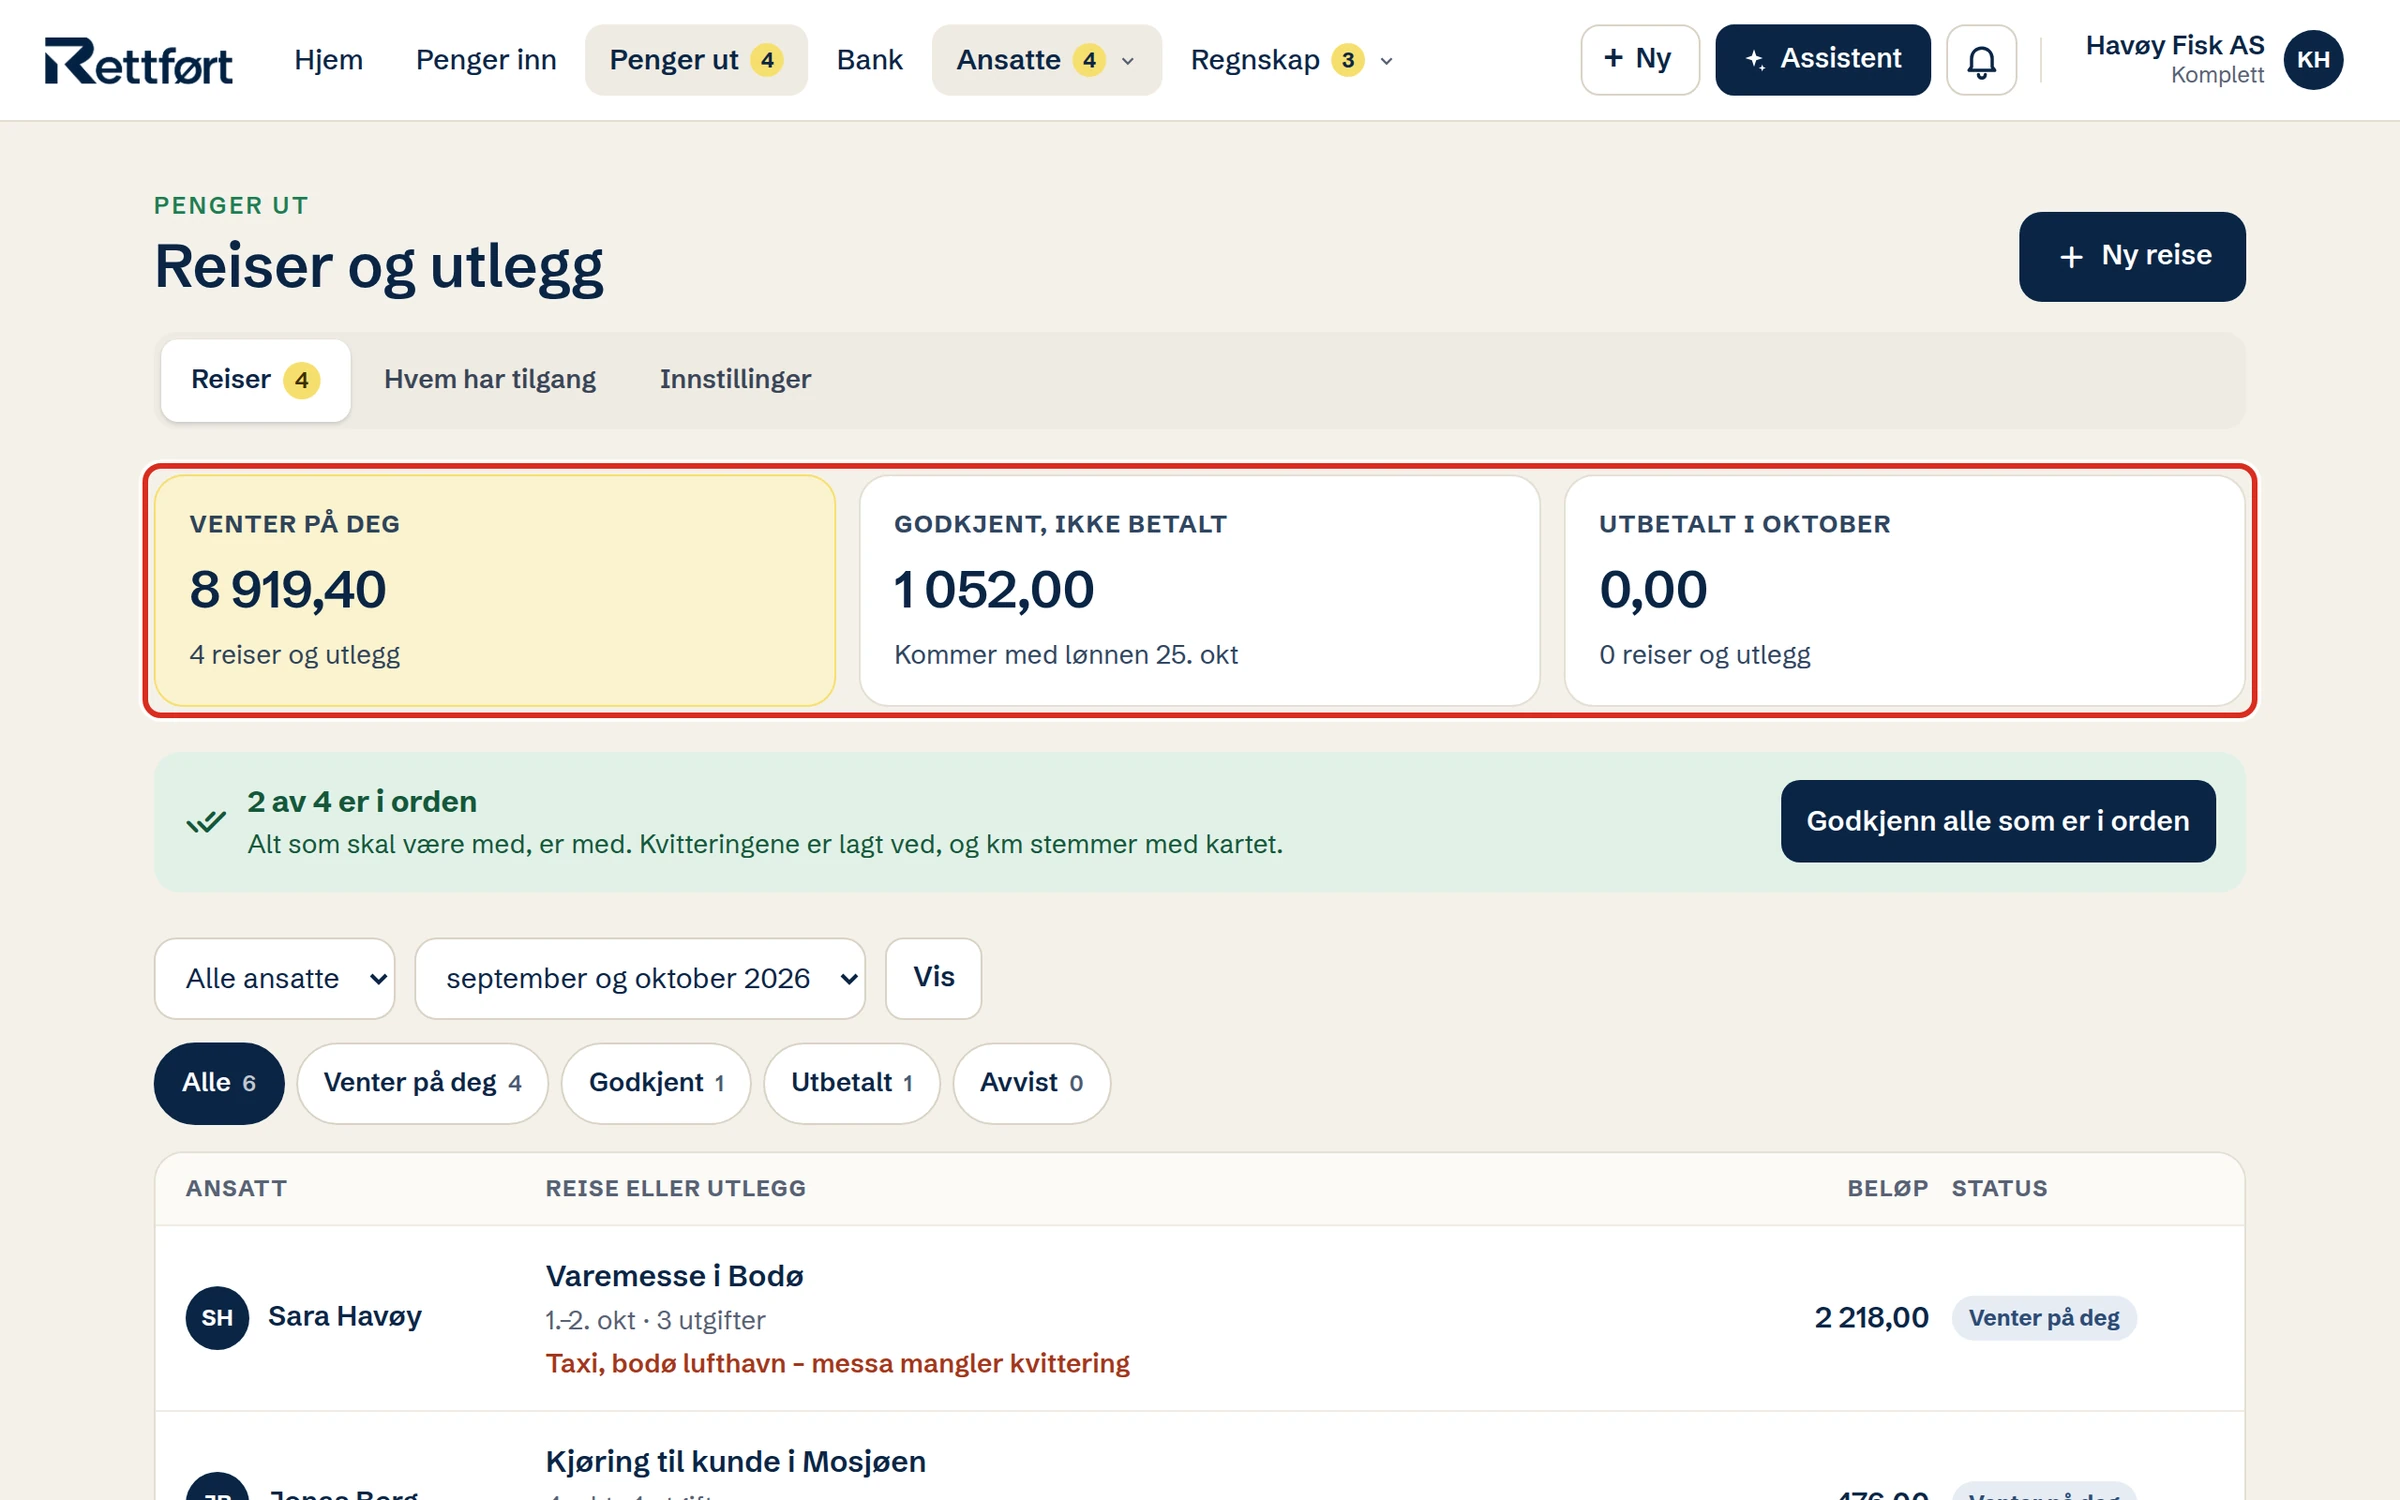
Task: Click the Beløp column header
Action: [x=1887, y=1188]
